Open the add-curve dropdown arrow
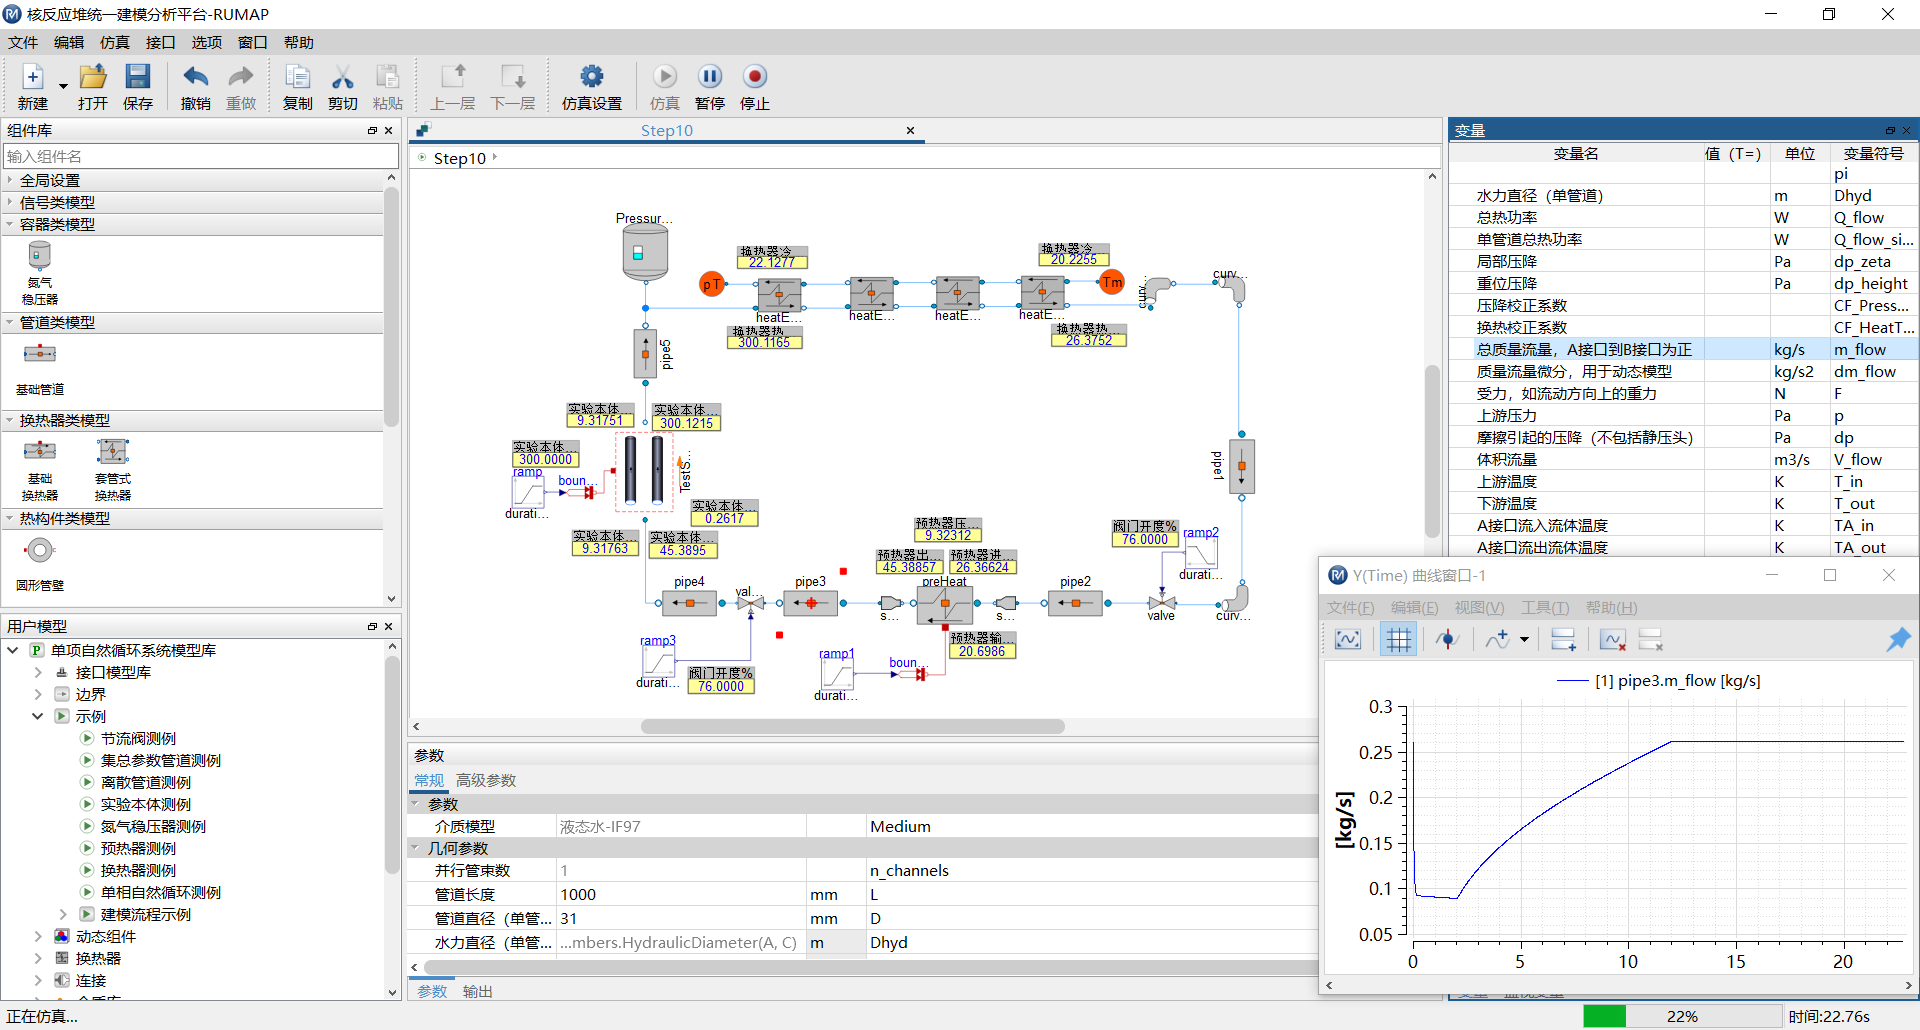 click(1524, 640)
